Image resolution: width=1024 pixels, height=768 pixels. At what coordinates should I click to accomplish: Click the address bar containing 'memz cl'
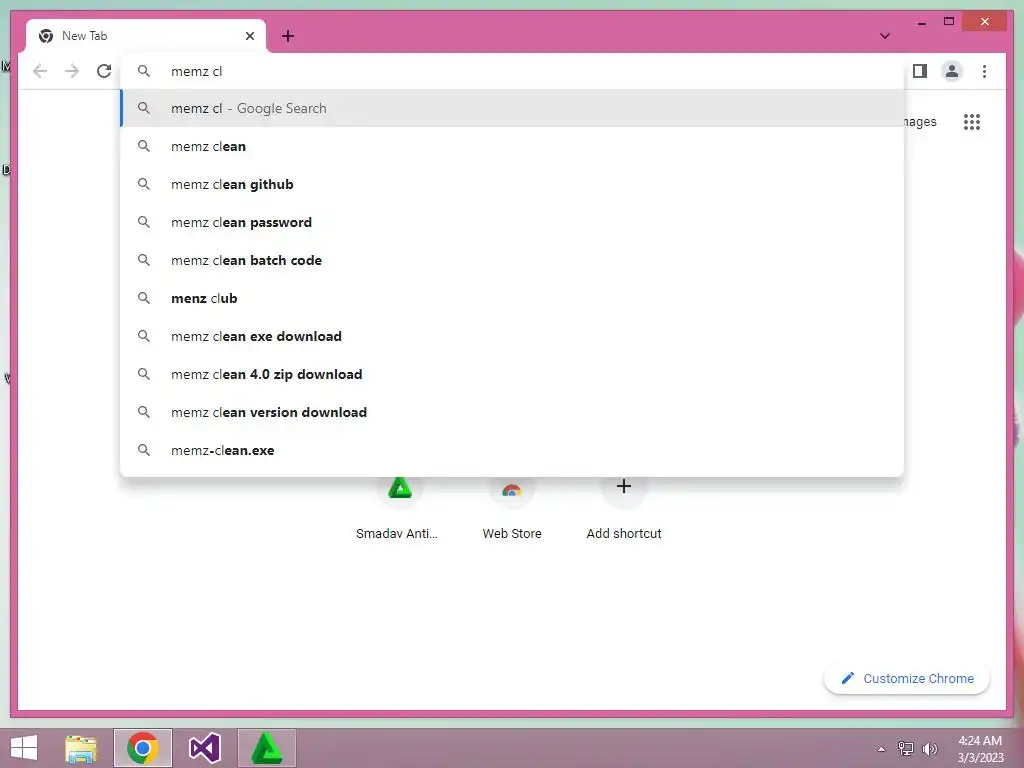click(x=513, y=71)
